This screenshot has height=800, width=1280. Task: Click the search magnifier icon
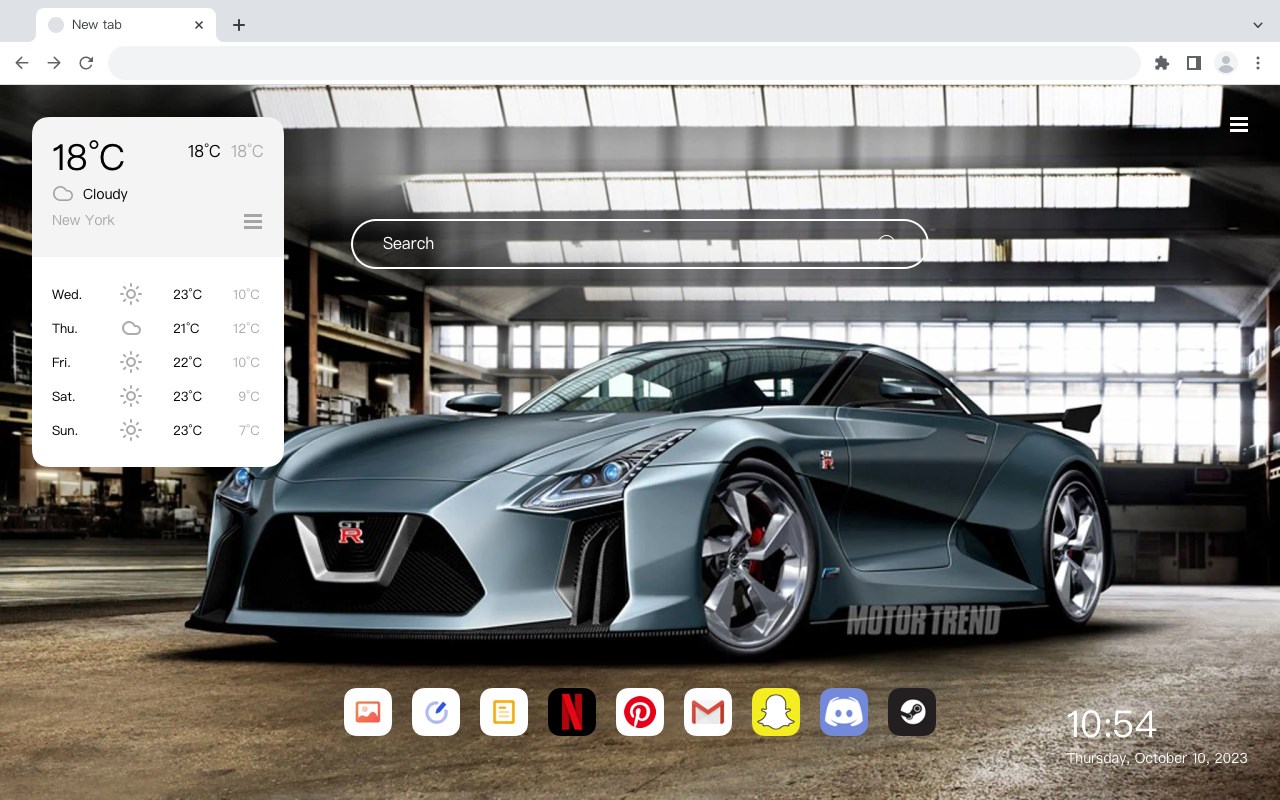(x=886, y=243)
